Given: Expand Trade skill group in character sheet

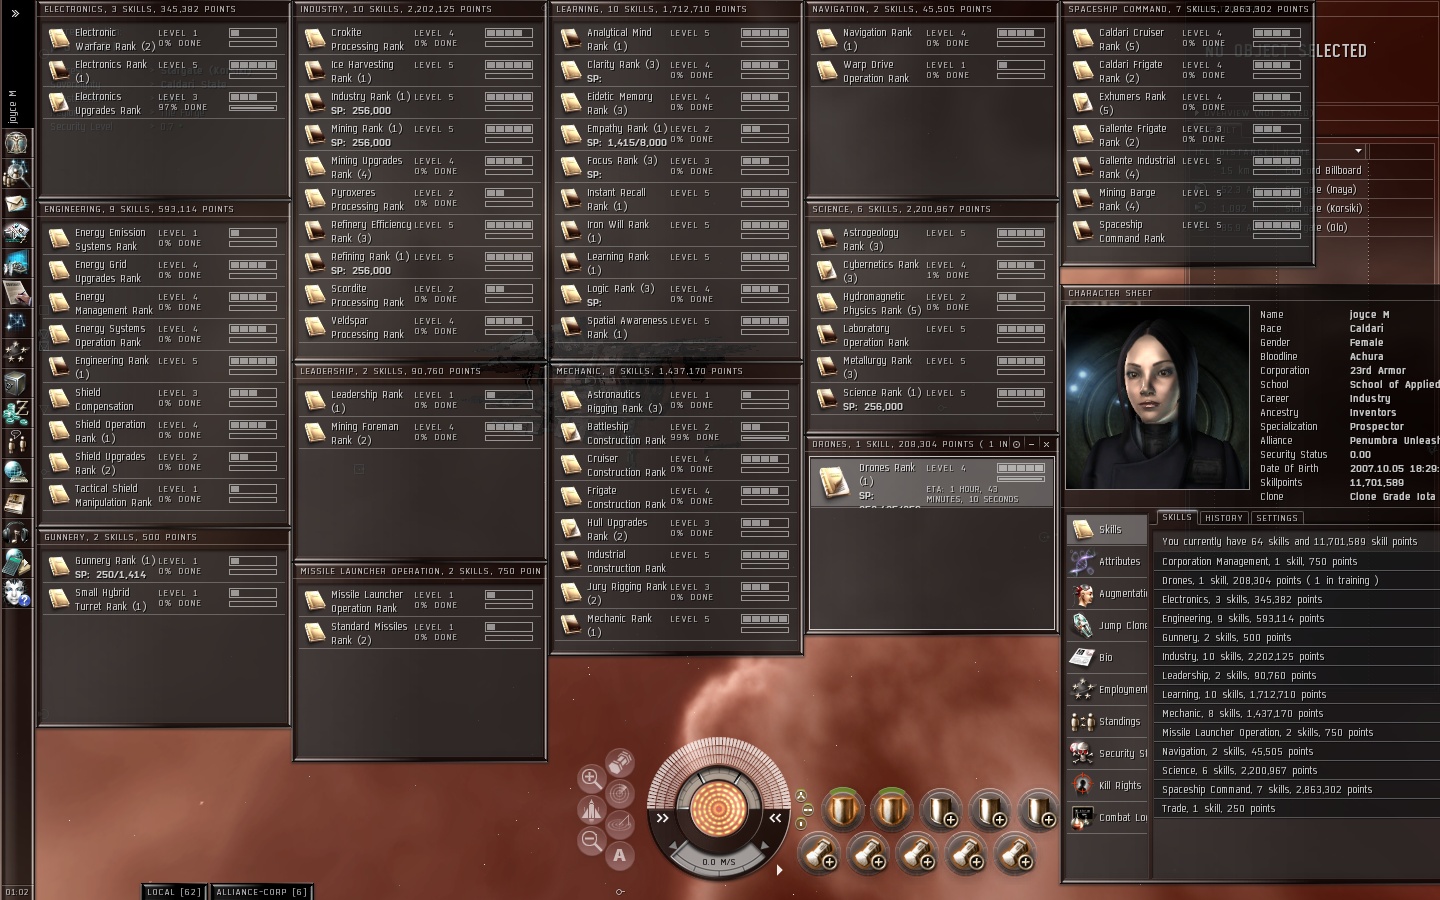Looking at the screenshot, I should click(x=1295, y=808).
